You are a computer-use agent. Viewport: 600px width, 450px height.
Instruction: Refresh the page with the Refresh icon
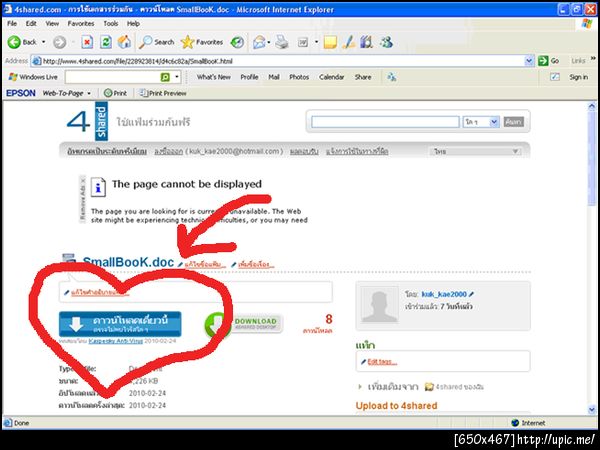tap(106, 42)
